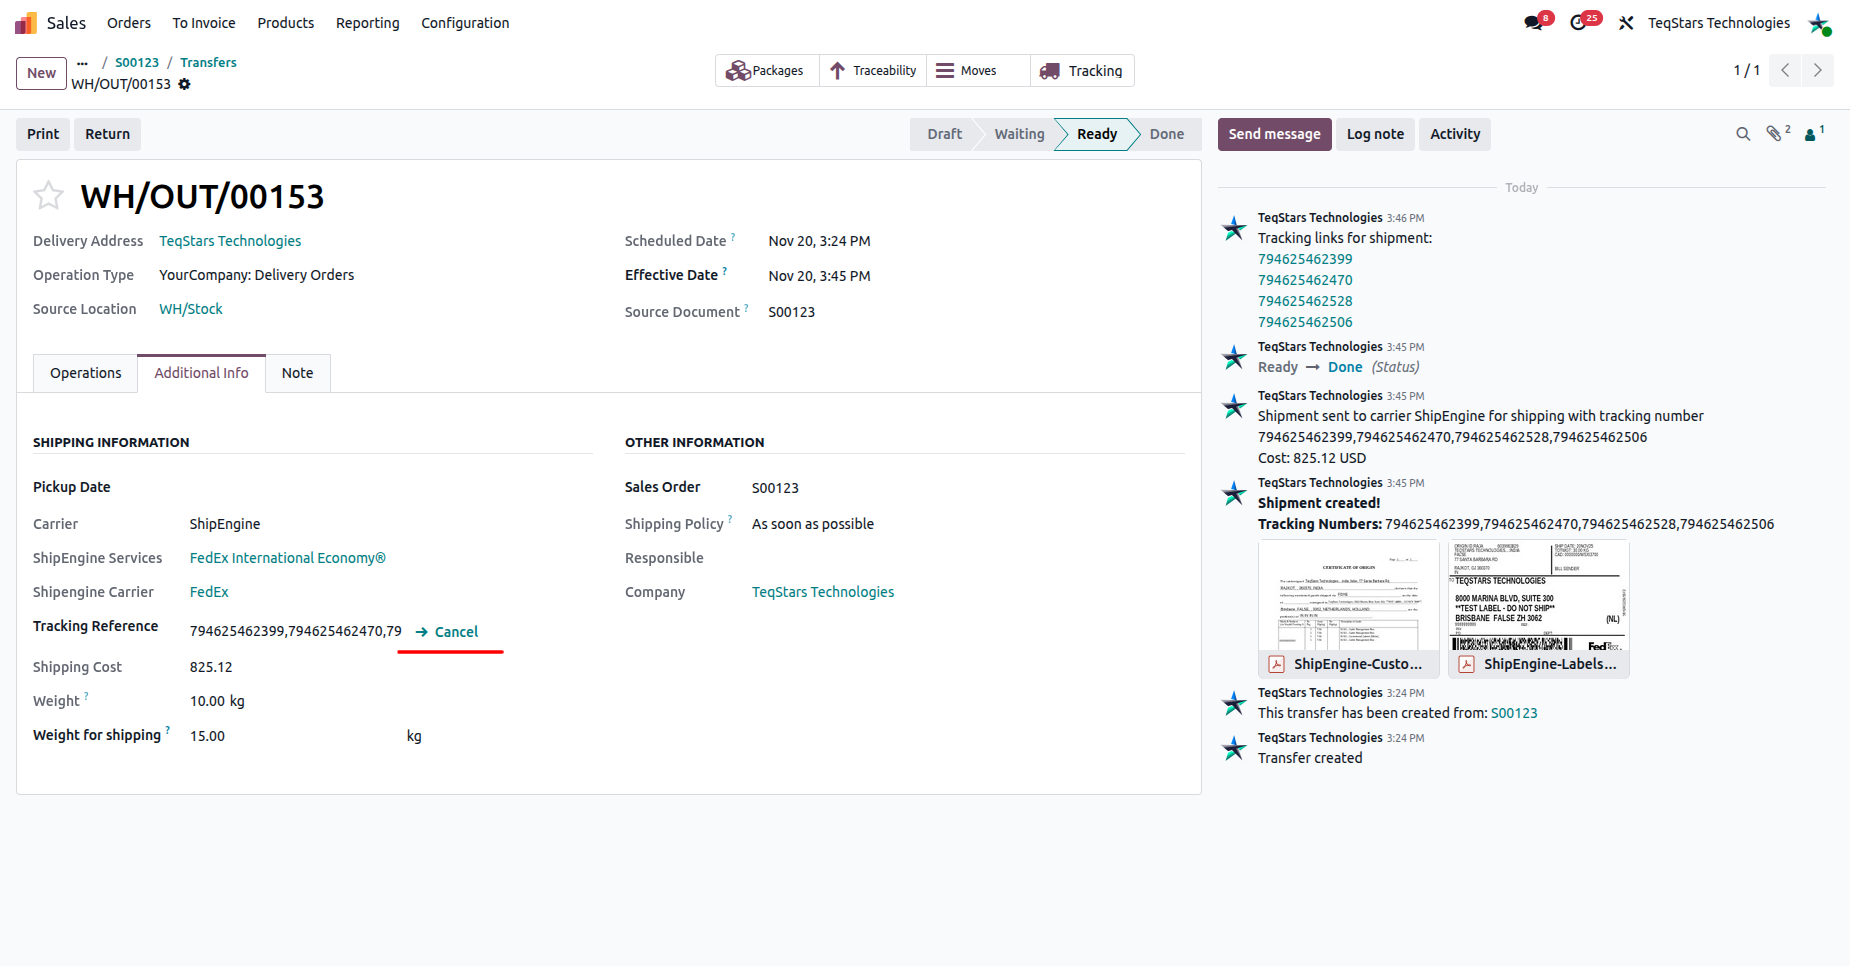Screen dimensions: 1850x966
Task: Click the Print button
Action: click(43, 134)
